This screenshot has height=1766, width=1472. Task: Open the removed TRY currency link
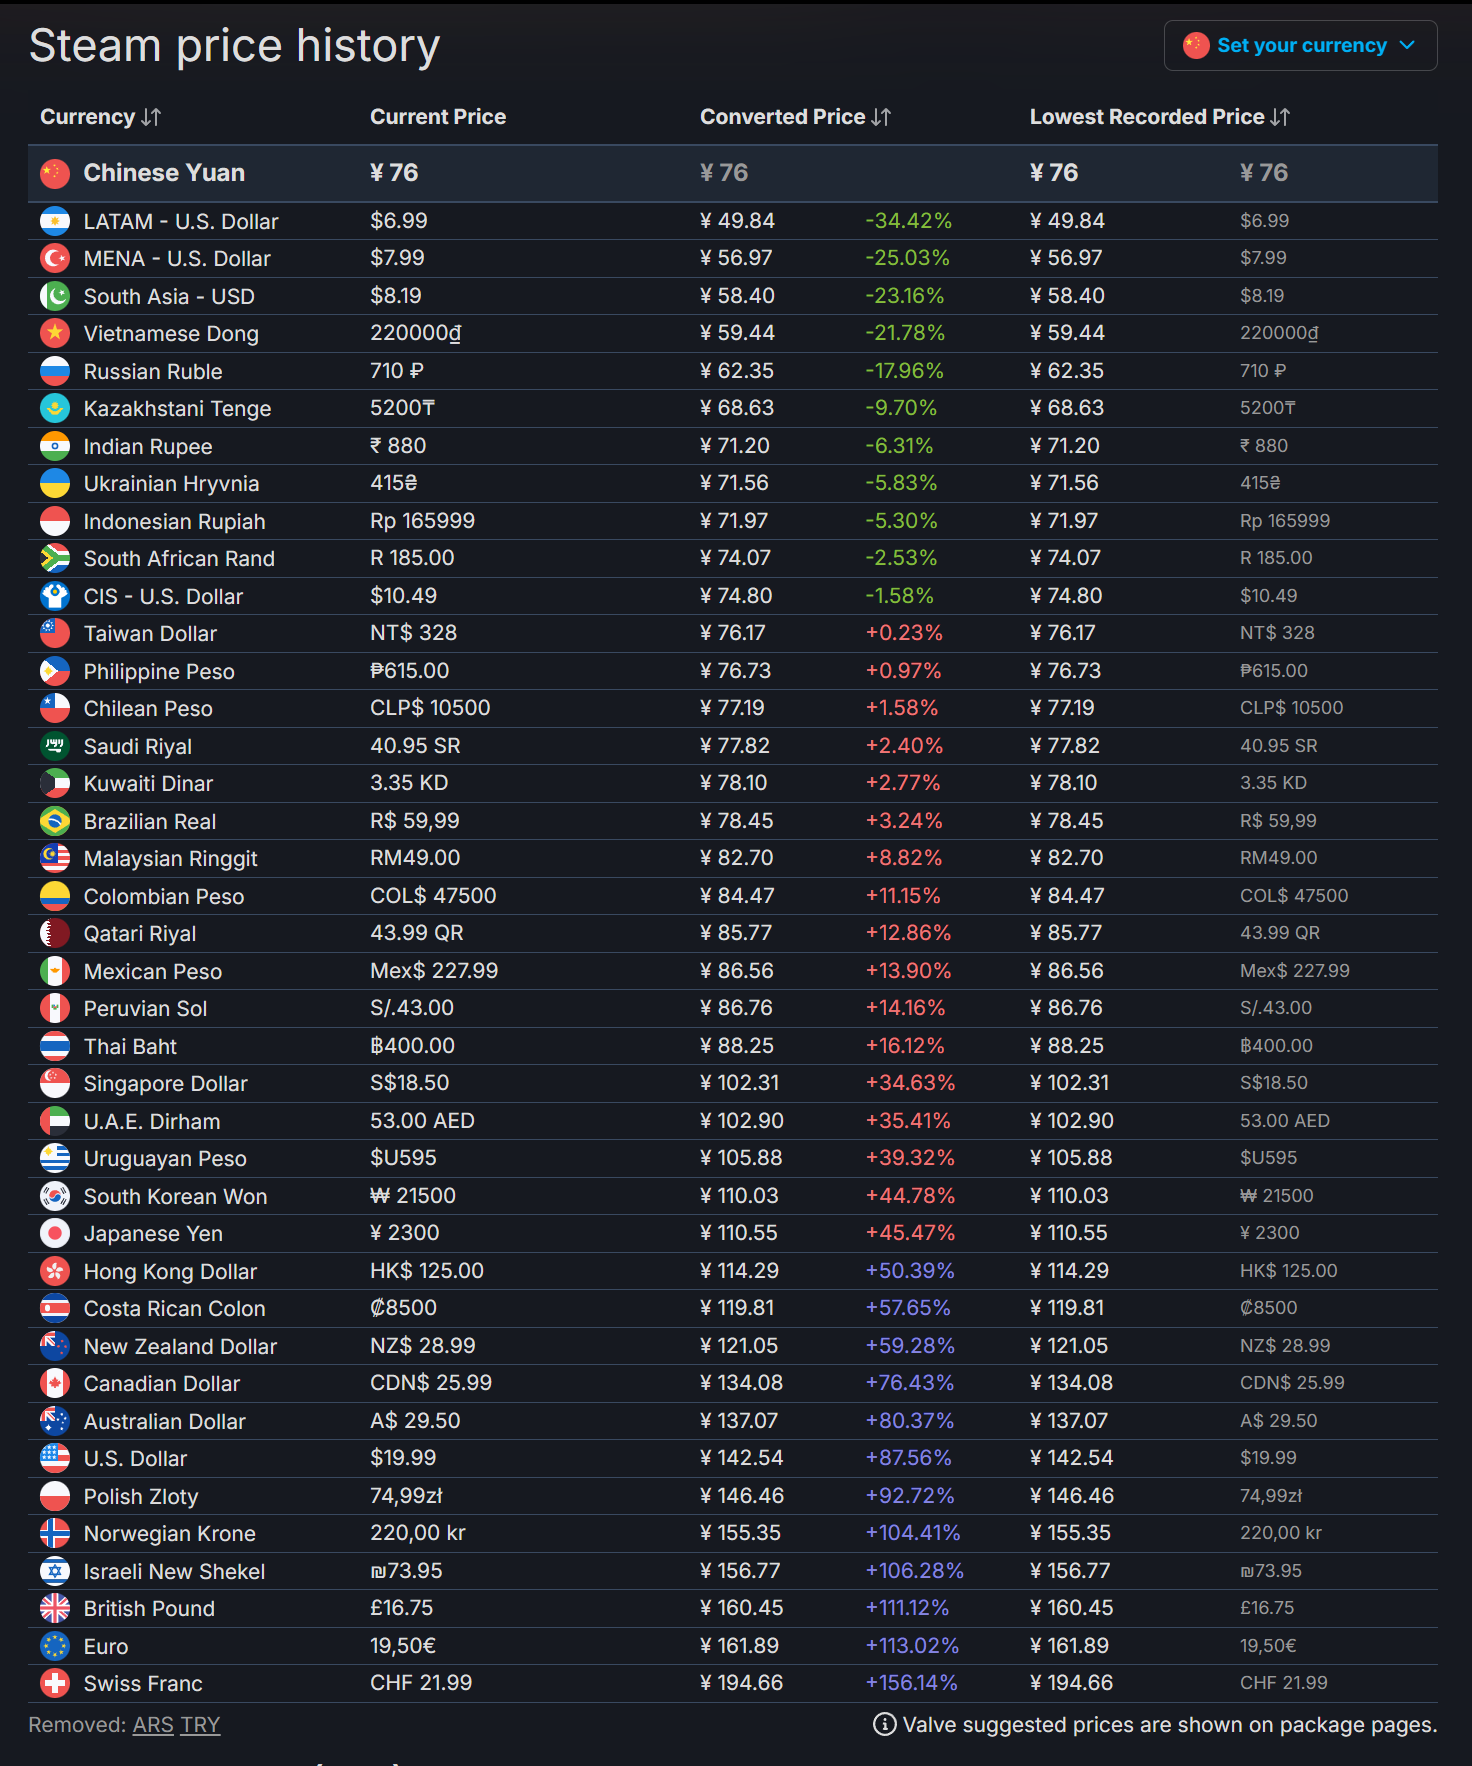[x=200, y=1725]
